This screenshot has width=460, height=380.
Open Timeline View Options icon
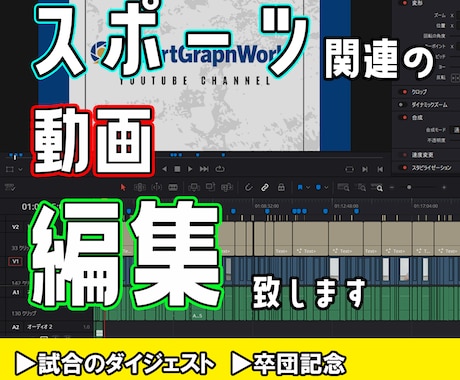(x=10, y=187)
